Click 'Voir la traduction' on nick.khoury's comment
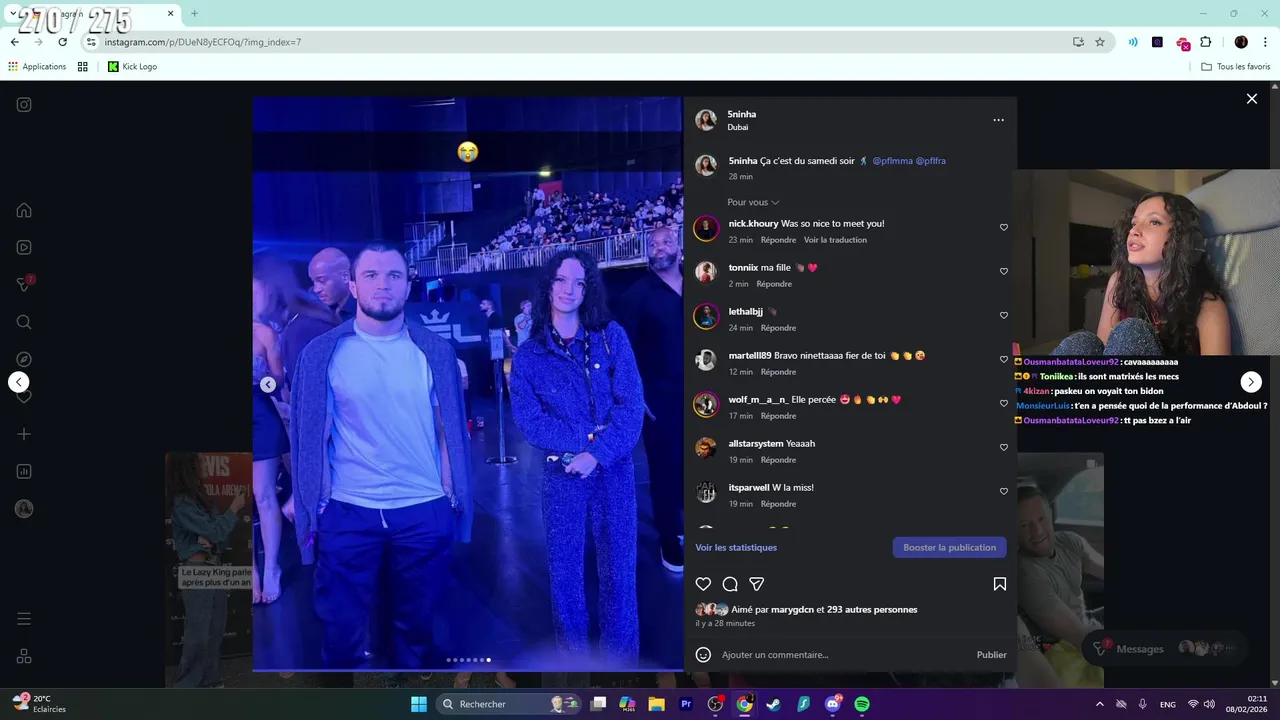The height and width of the screenshot is (720, 1280). 835,240
